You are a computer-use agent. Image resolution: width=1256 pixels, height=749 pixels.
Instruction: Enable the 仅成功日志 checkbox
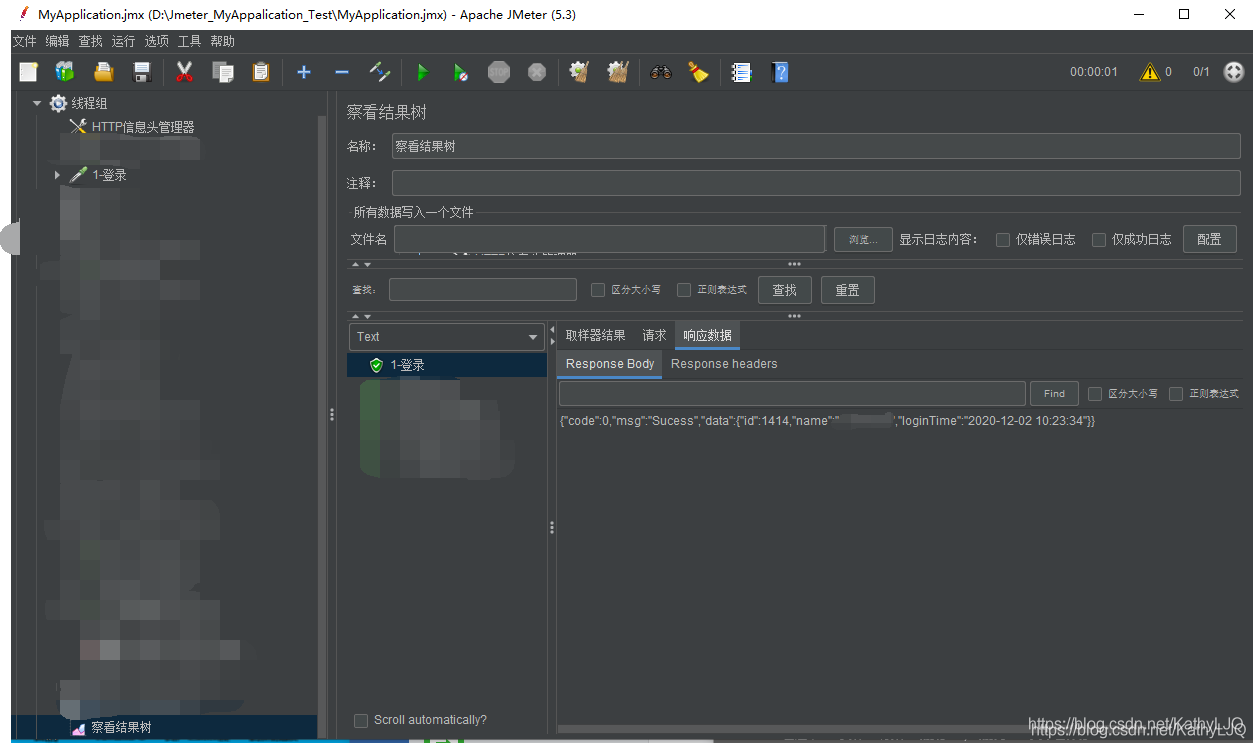point(1099,240)
